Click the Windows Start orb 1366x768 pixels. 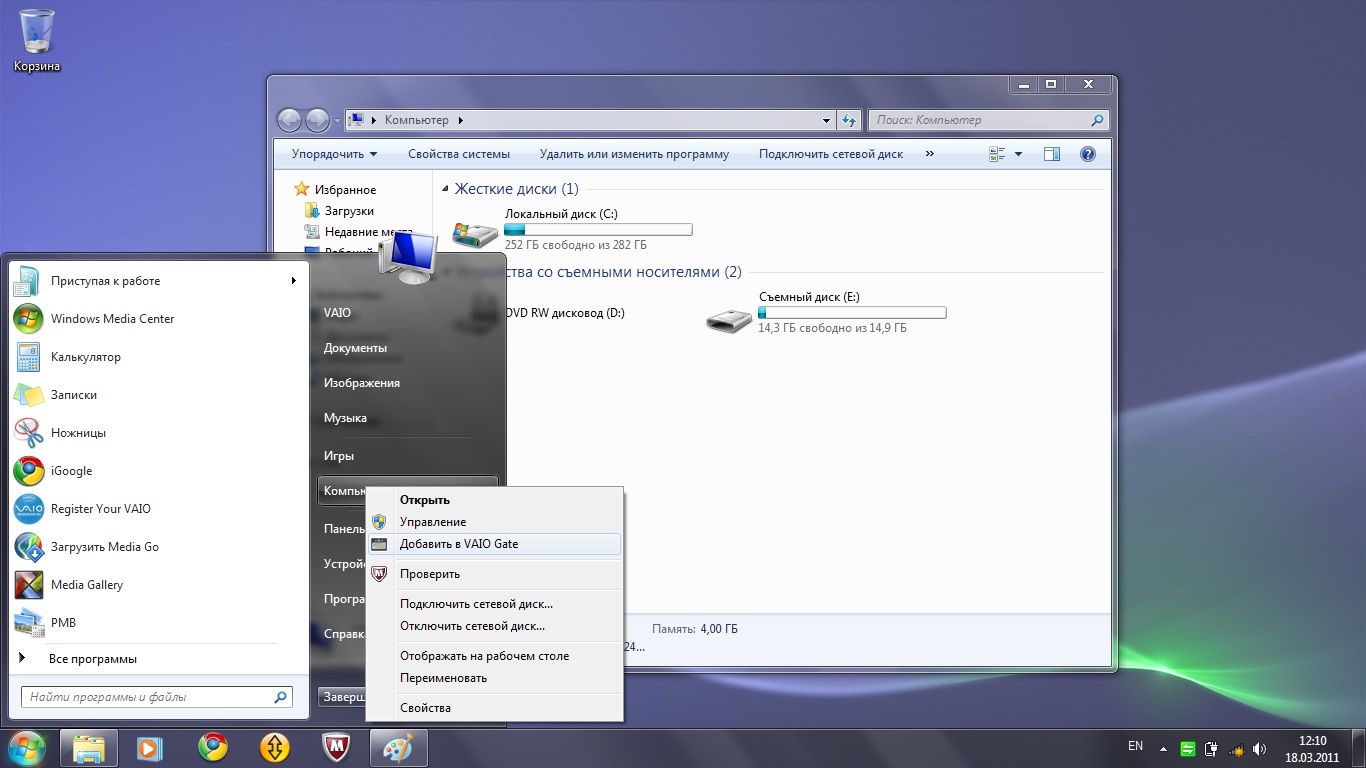[x=27, y=747]
